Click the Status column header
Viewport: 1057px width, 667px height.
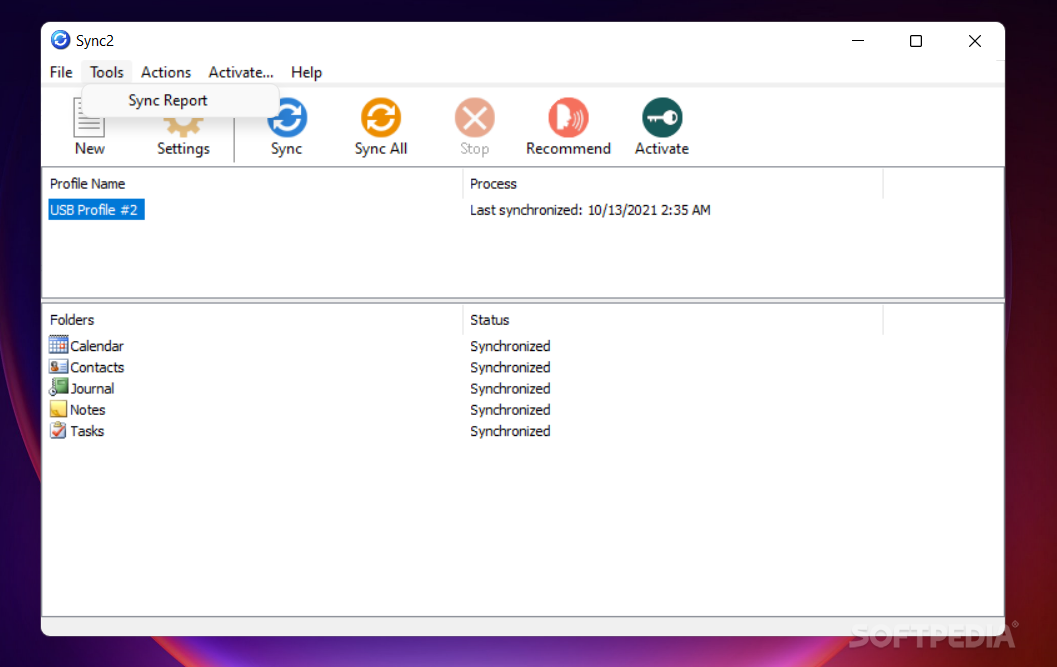pyautogui.click(x=489, y=320)
